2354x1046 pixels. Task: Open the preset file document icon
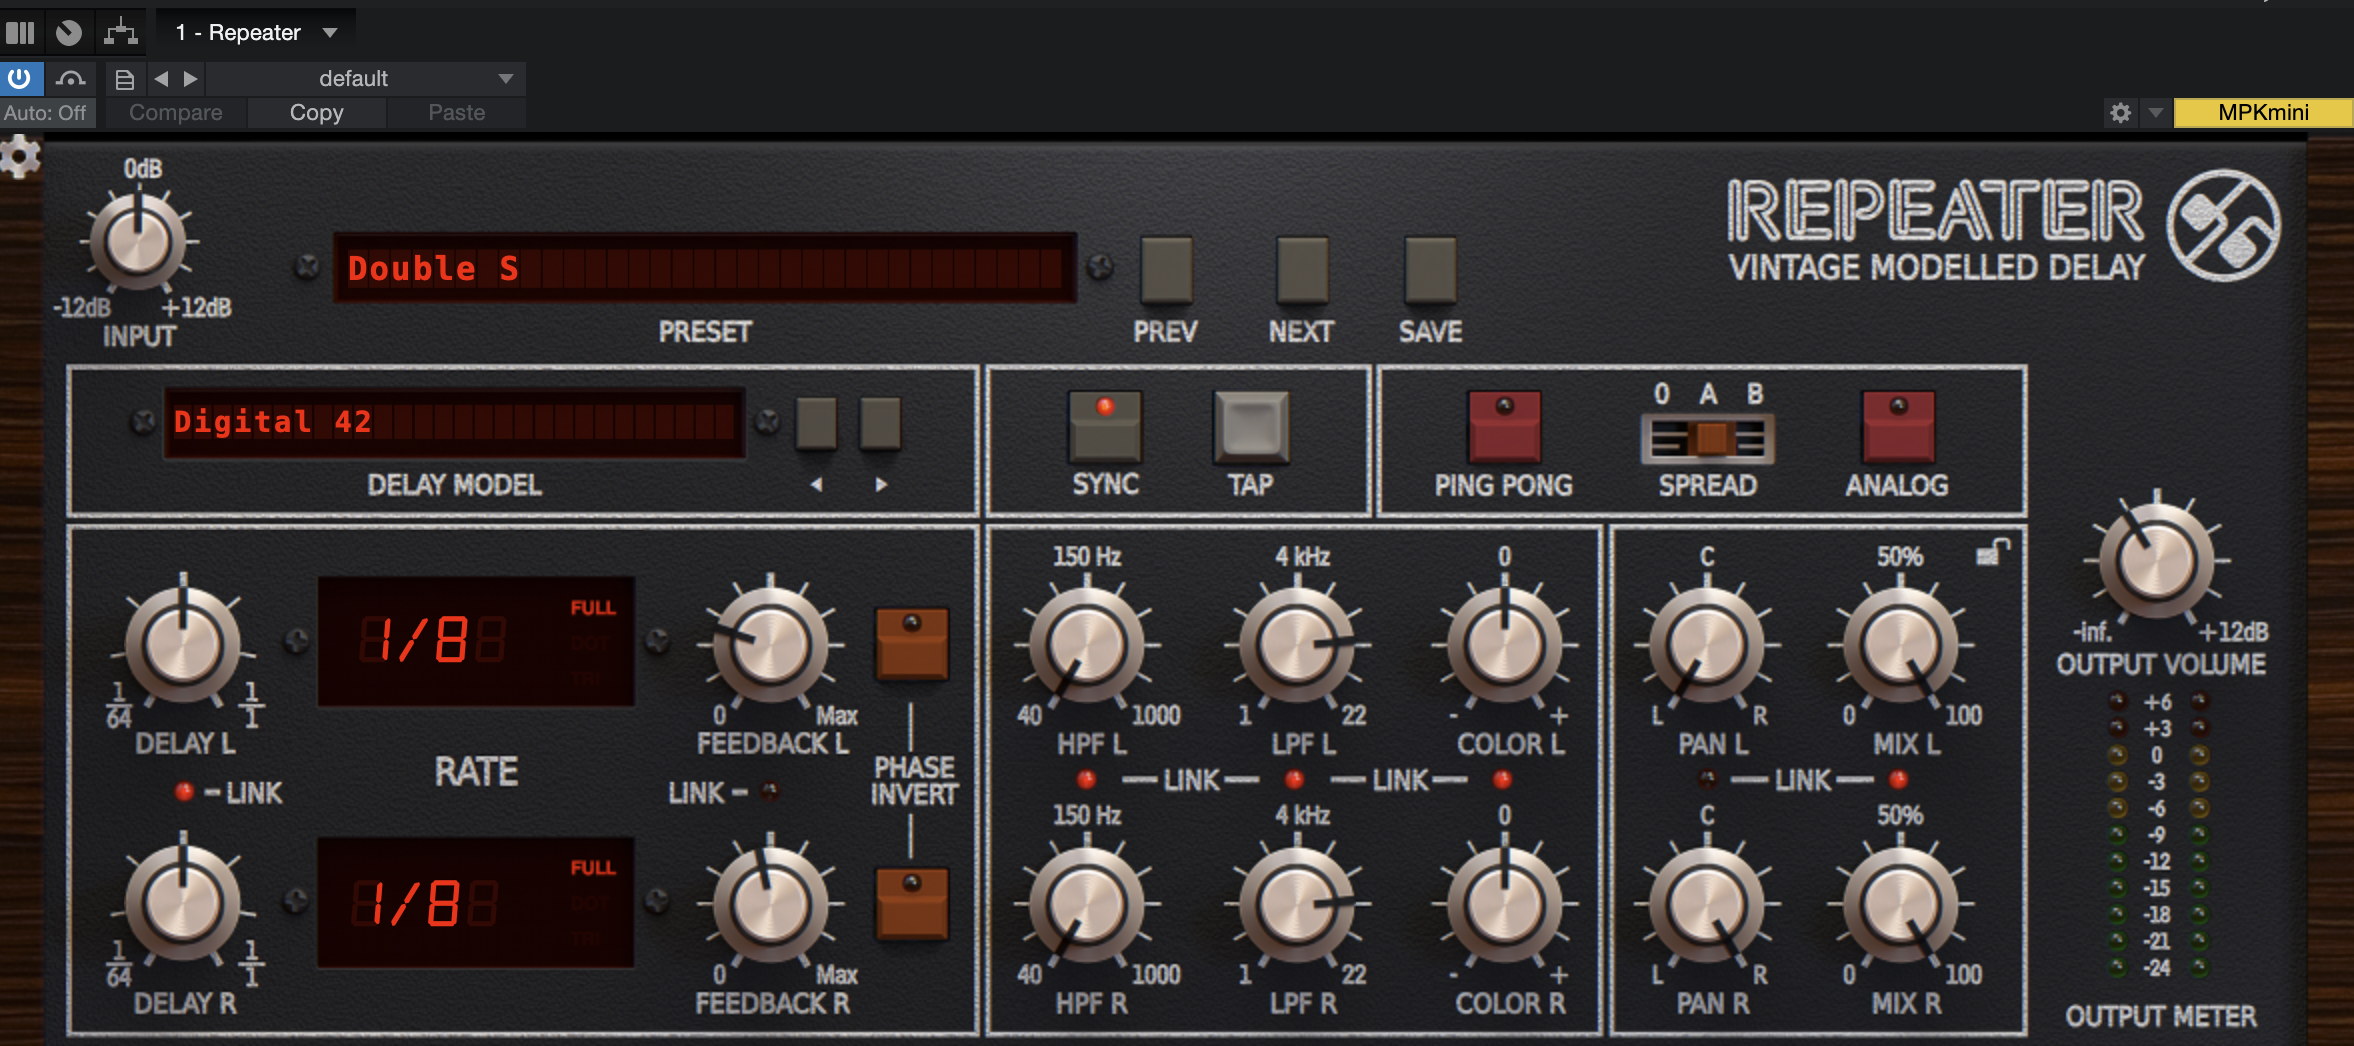point(124,78)
